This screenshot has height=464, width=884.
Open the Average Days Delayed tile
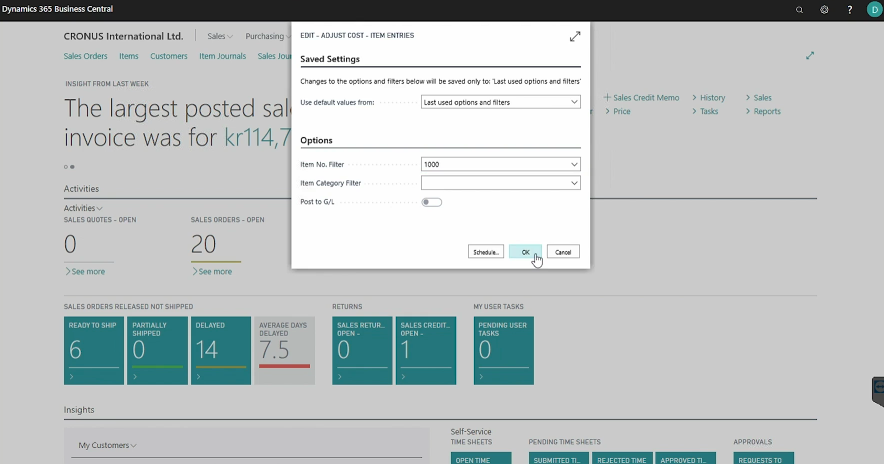(x=285, y=351)
